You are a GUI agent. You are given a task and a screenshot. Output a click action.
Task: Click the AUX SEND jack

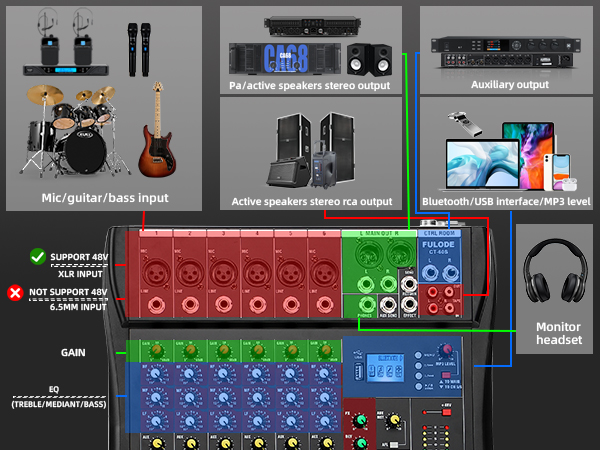388,305
